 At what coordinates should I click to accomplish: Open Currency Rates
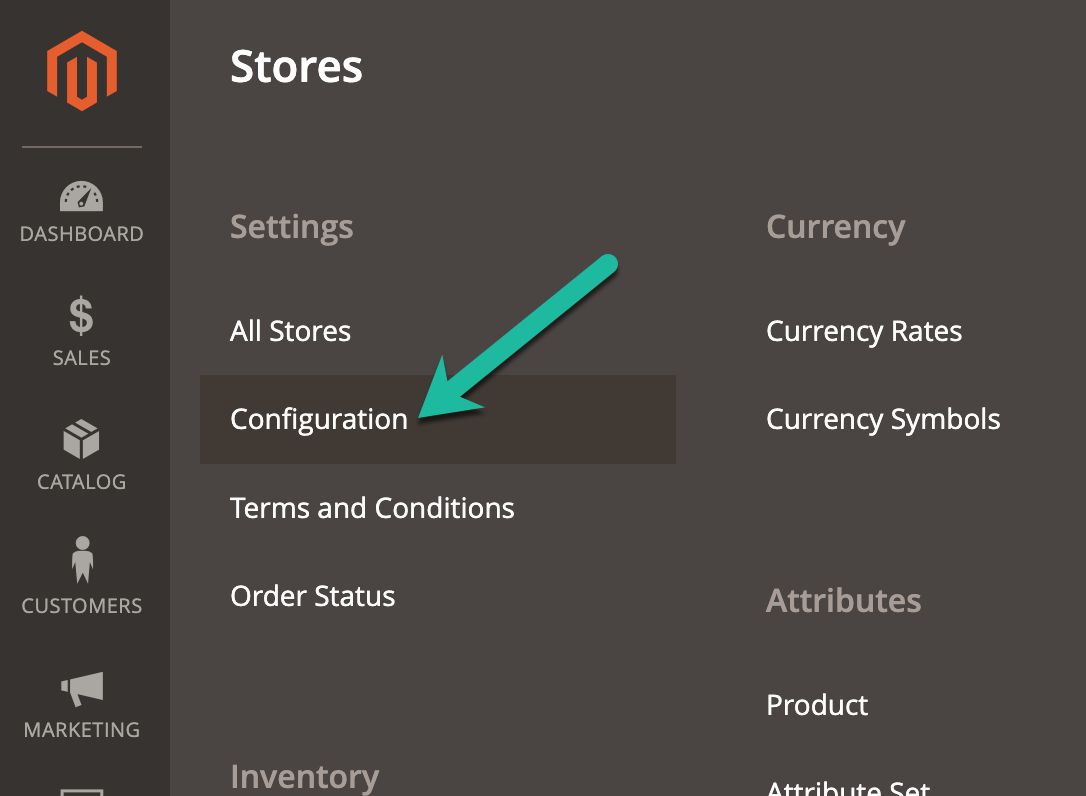pyautogui.click(x=864, y=331)
